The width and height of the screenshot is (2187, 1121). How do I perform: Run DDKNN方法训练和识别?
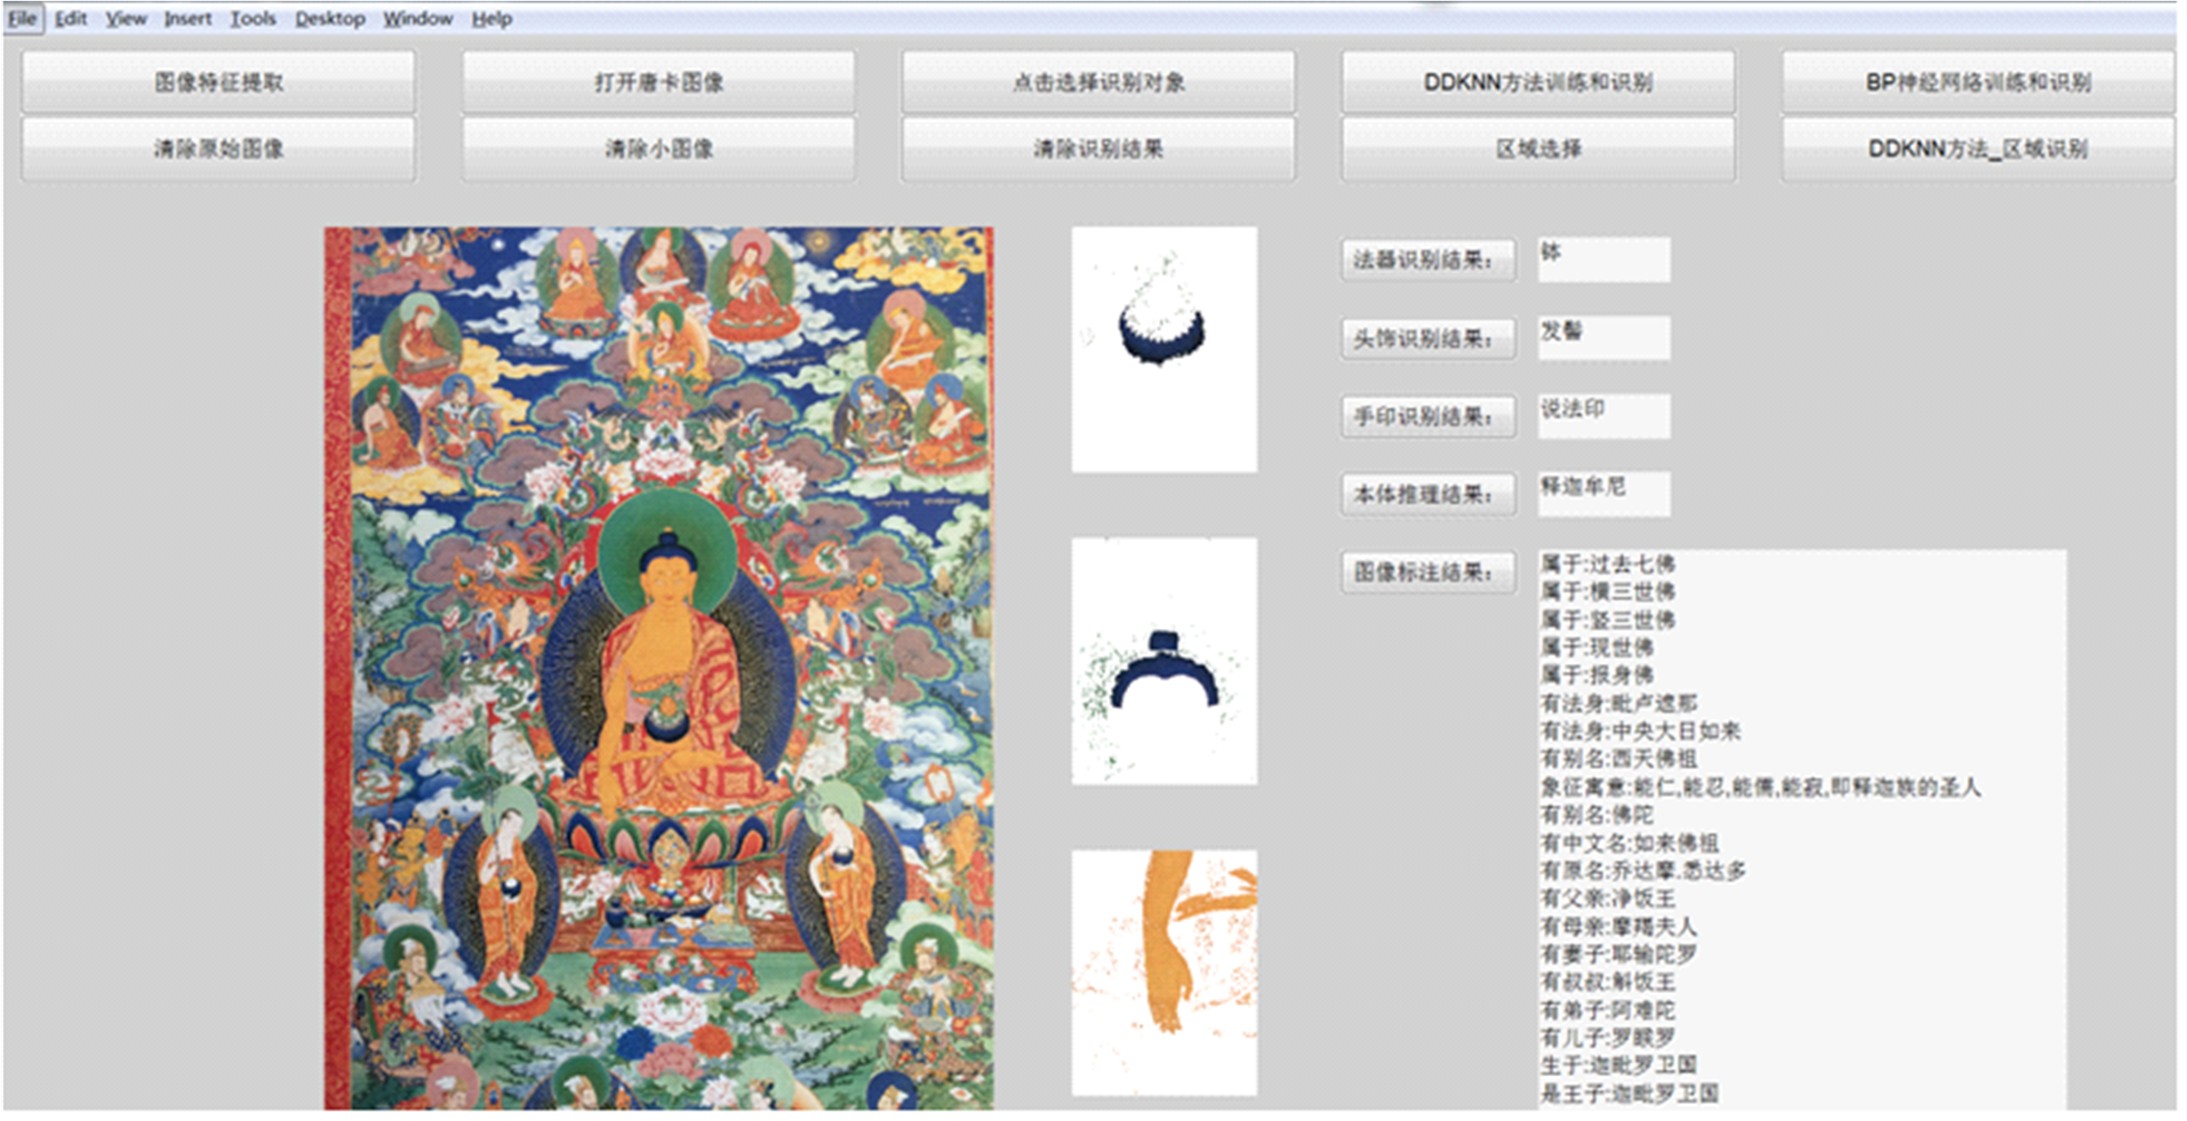pyautogui.click(x=1538, y=82)
